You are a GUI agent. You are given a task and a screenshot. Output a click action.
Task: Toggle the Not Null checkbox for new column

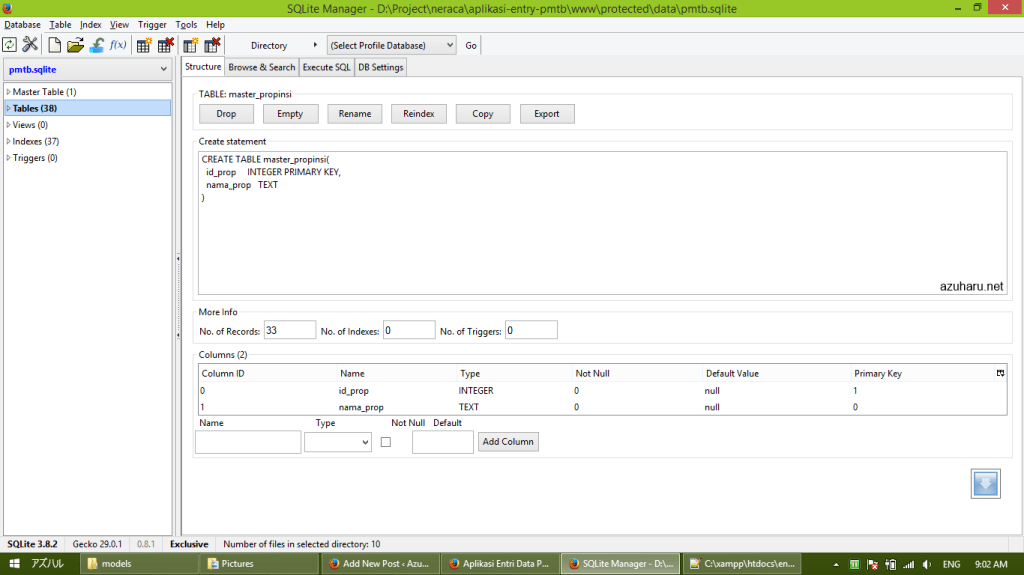click(386, 442)
